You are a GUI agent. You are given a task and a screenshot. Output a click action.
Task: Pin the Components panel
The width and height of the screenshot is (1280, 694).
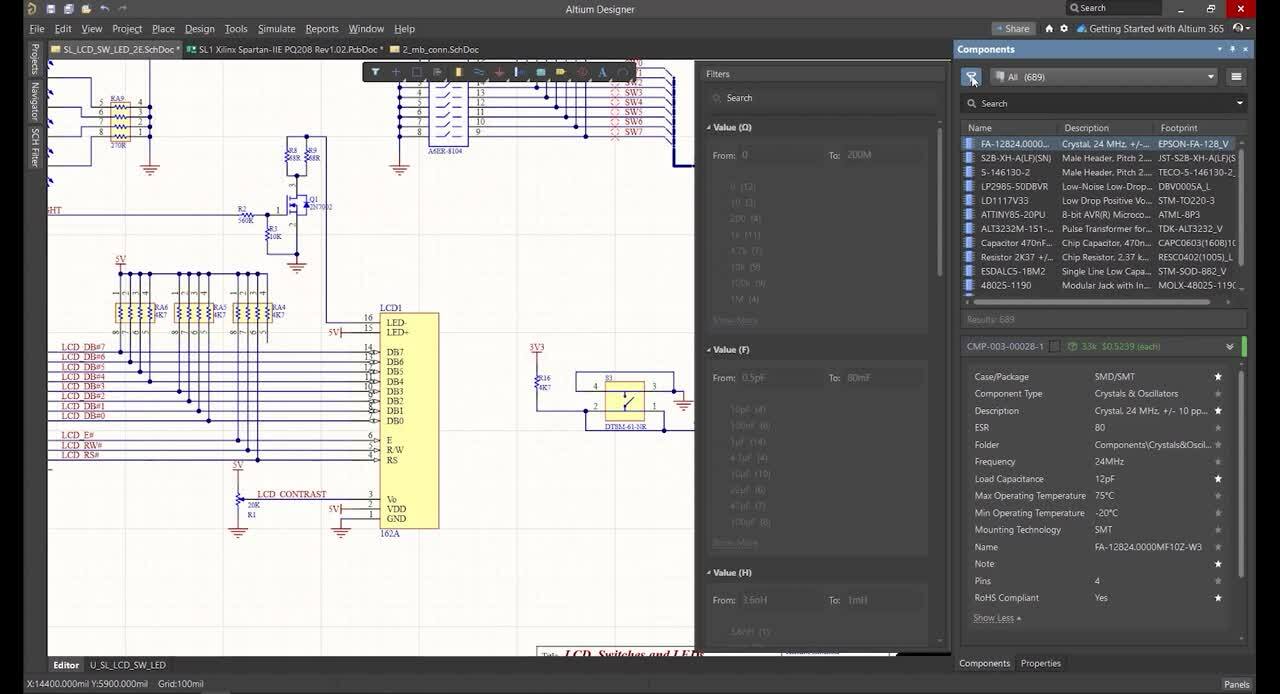pyautogui.click(x=1232, y=49)
